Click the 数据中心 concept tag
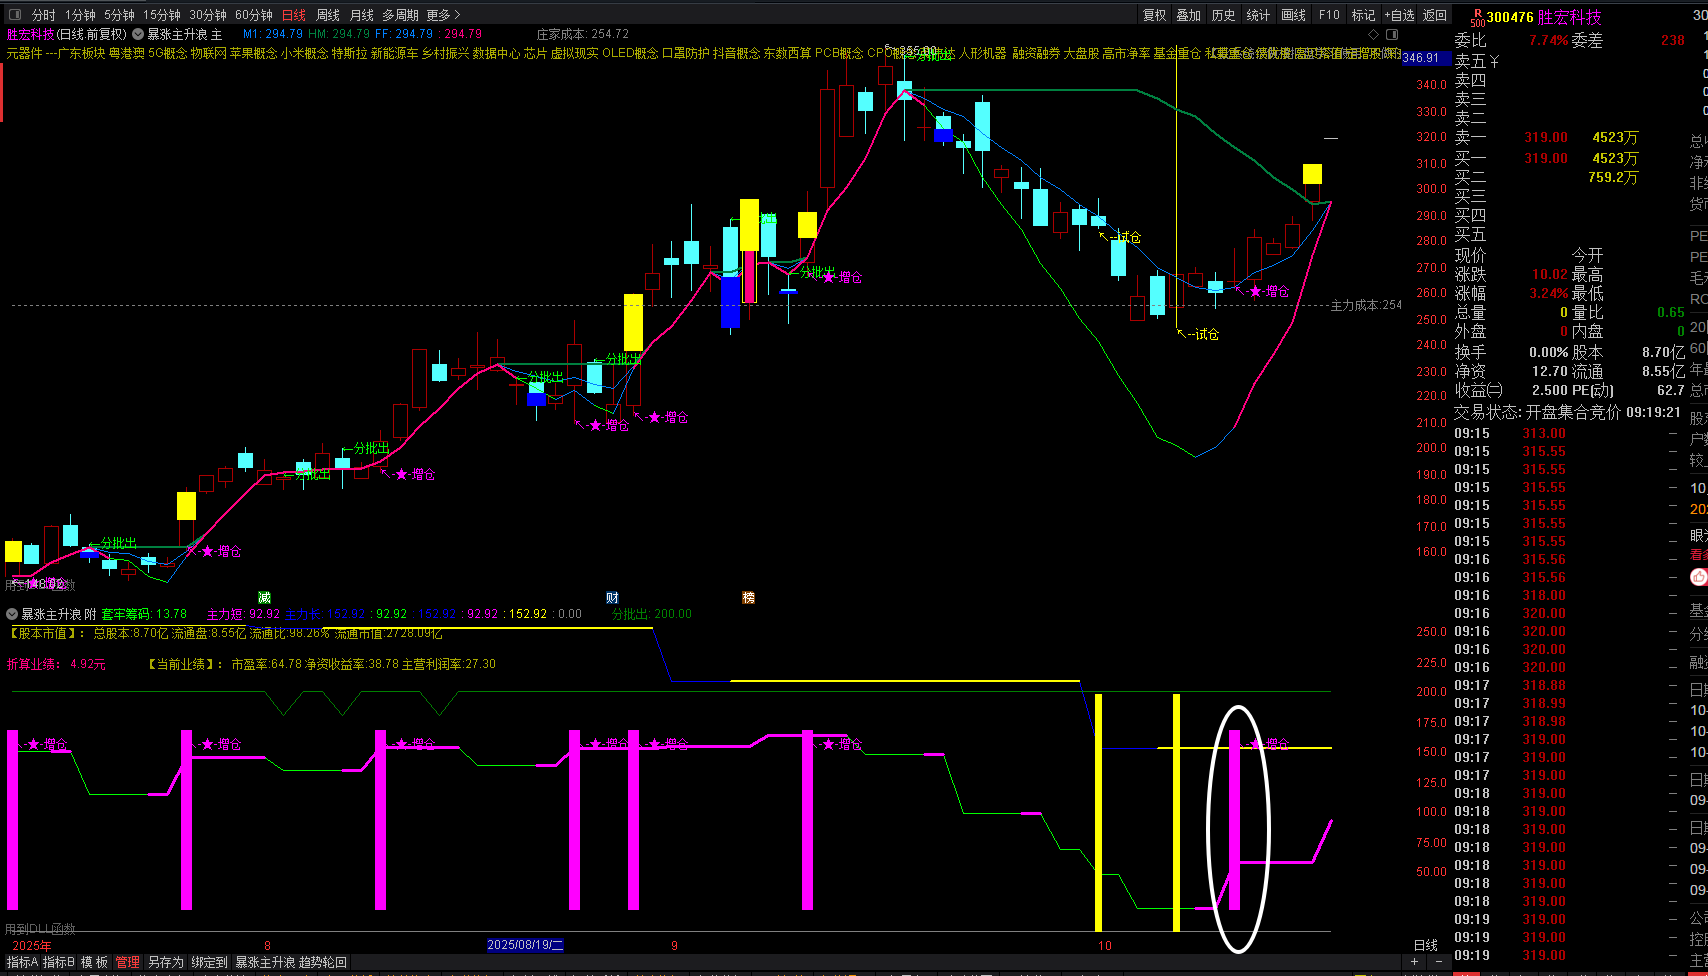 [497, 53]
